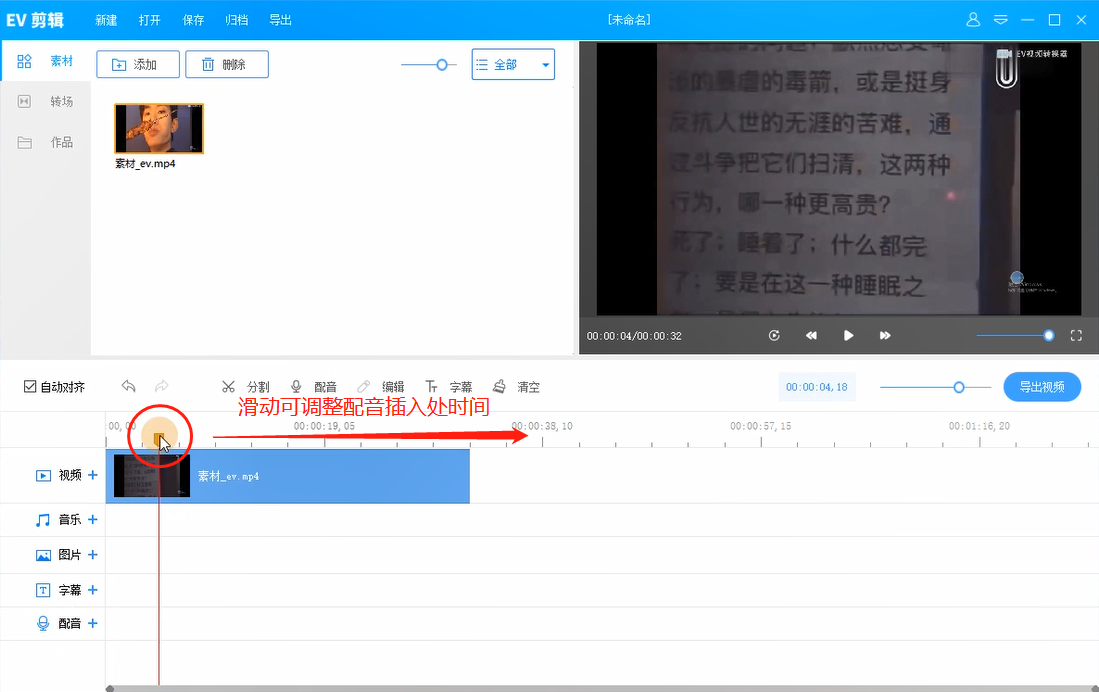1099x692 pixels.
Task: Open the 全部 filter dropdown
Action: tap(513, 65)
